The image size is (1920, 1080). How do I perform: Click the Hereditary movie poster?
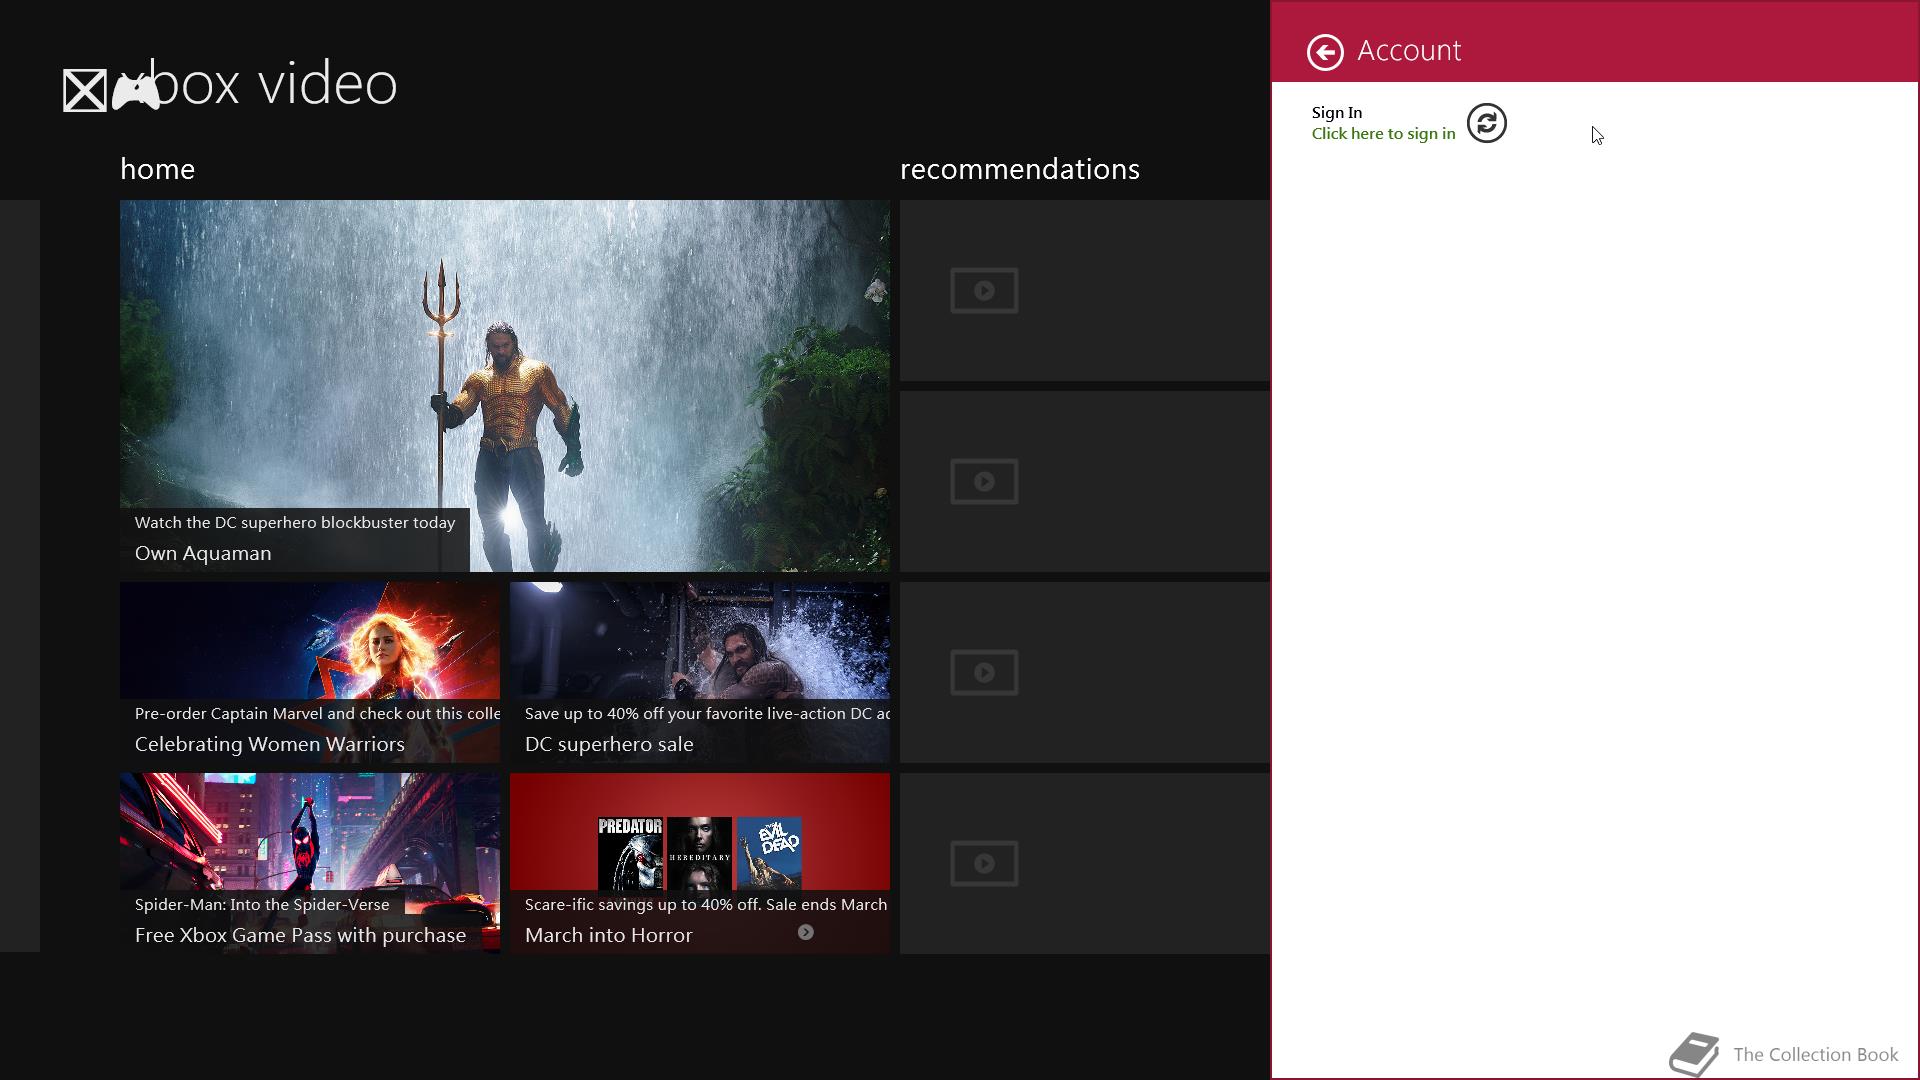[x=699, y=853]
